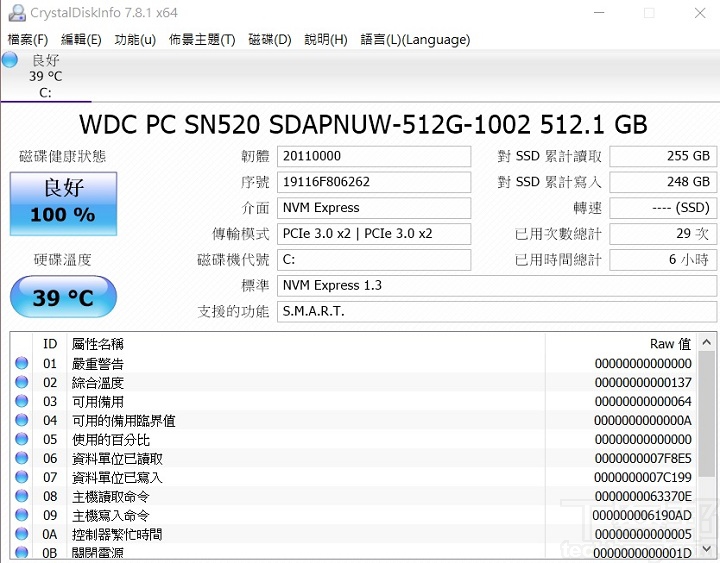
Task: Select the 主機讀取命令 attribute name
Action: click(111, 496)
